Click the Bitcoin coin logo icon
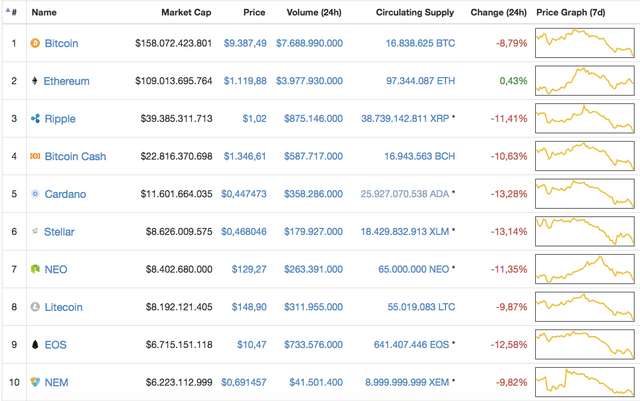The image size is (640, 401). pos(35,43)
